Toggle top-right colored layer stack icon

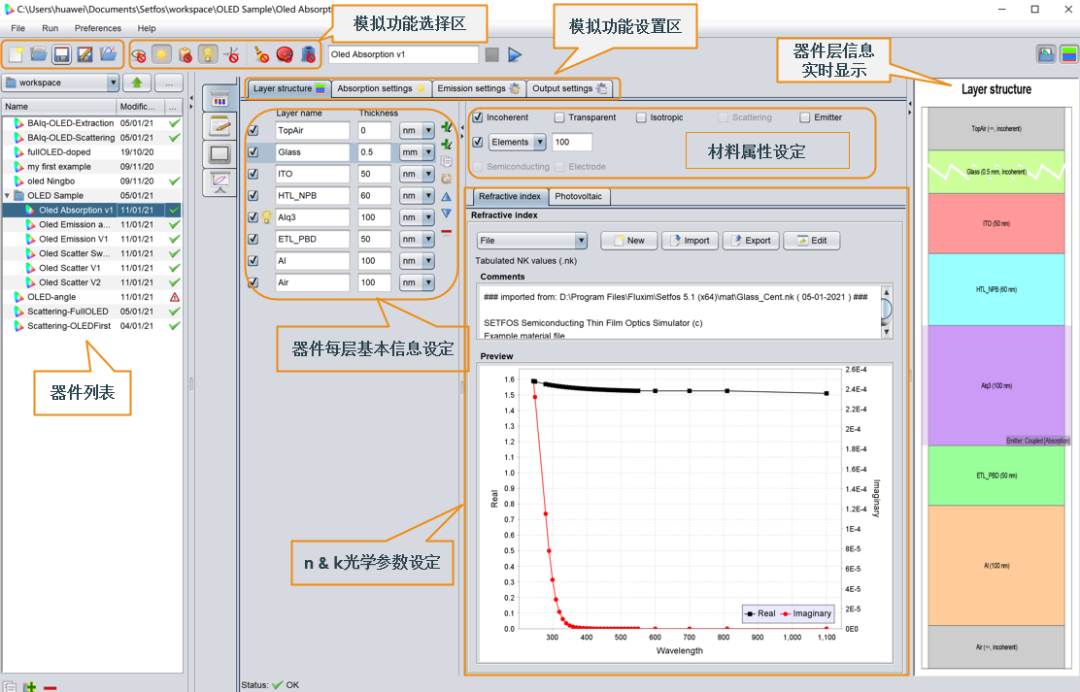(x=1069, y=54)
